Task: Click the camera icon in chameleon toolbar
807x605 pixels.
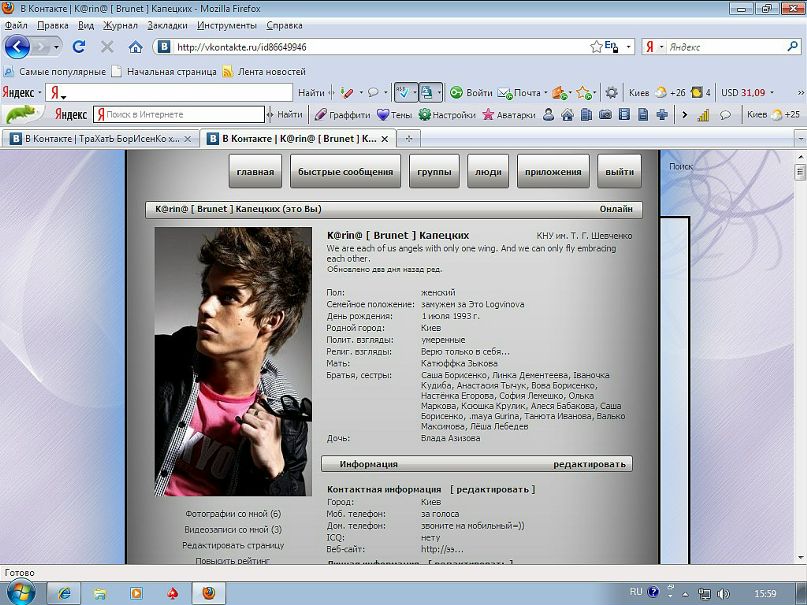Action: click(605, 115)
